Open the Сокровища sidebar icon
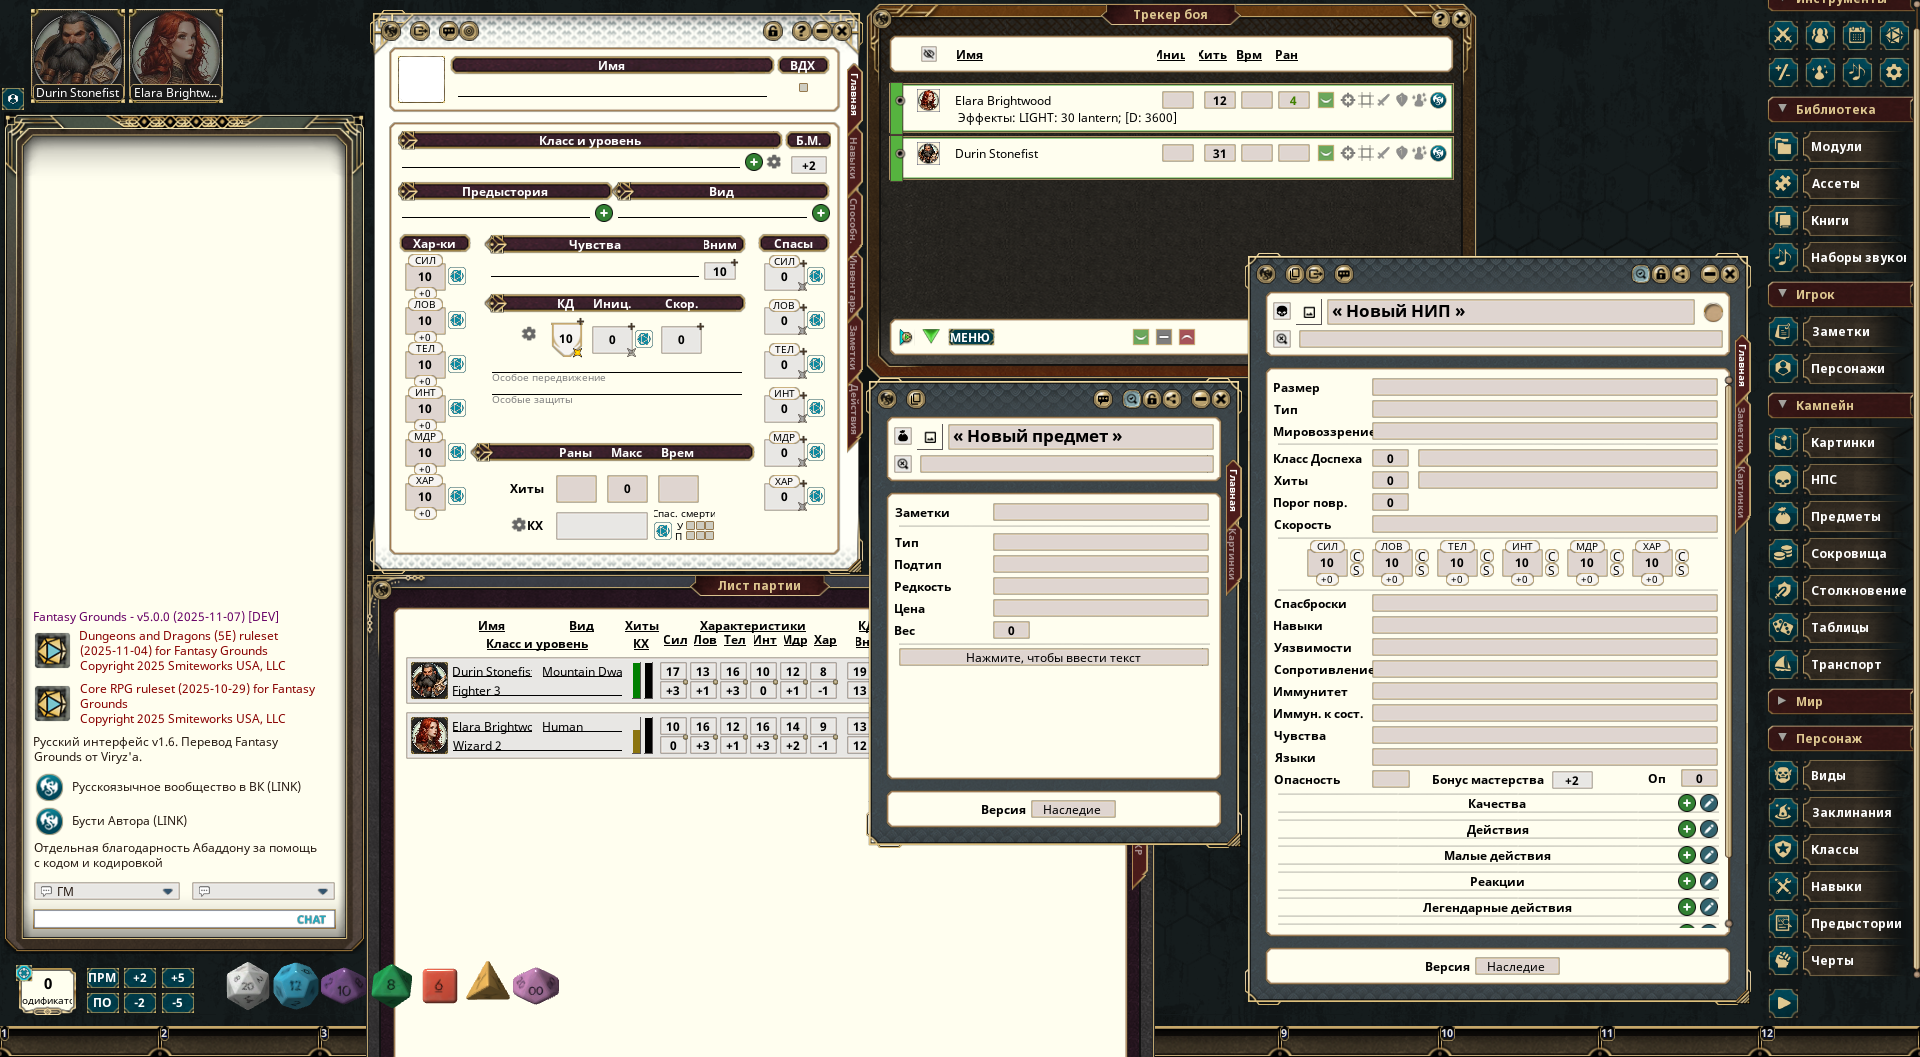Screen dimensions: 1920x1057 point(1783,554)
